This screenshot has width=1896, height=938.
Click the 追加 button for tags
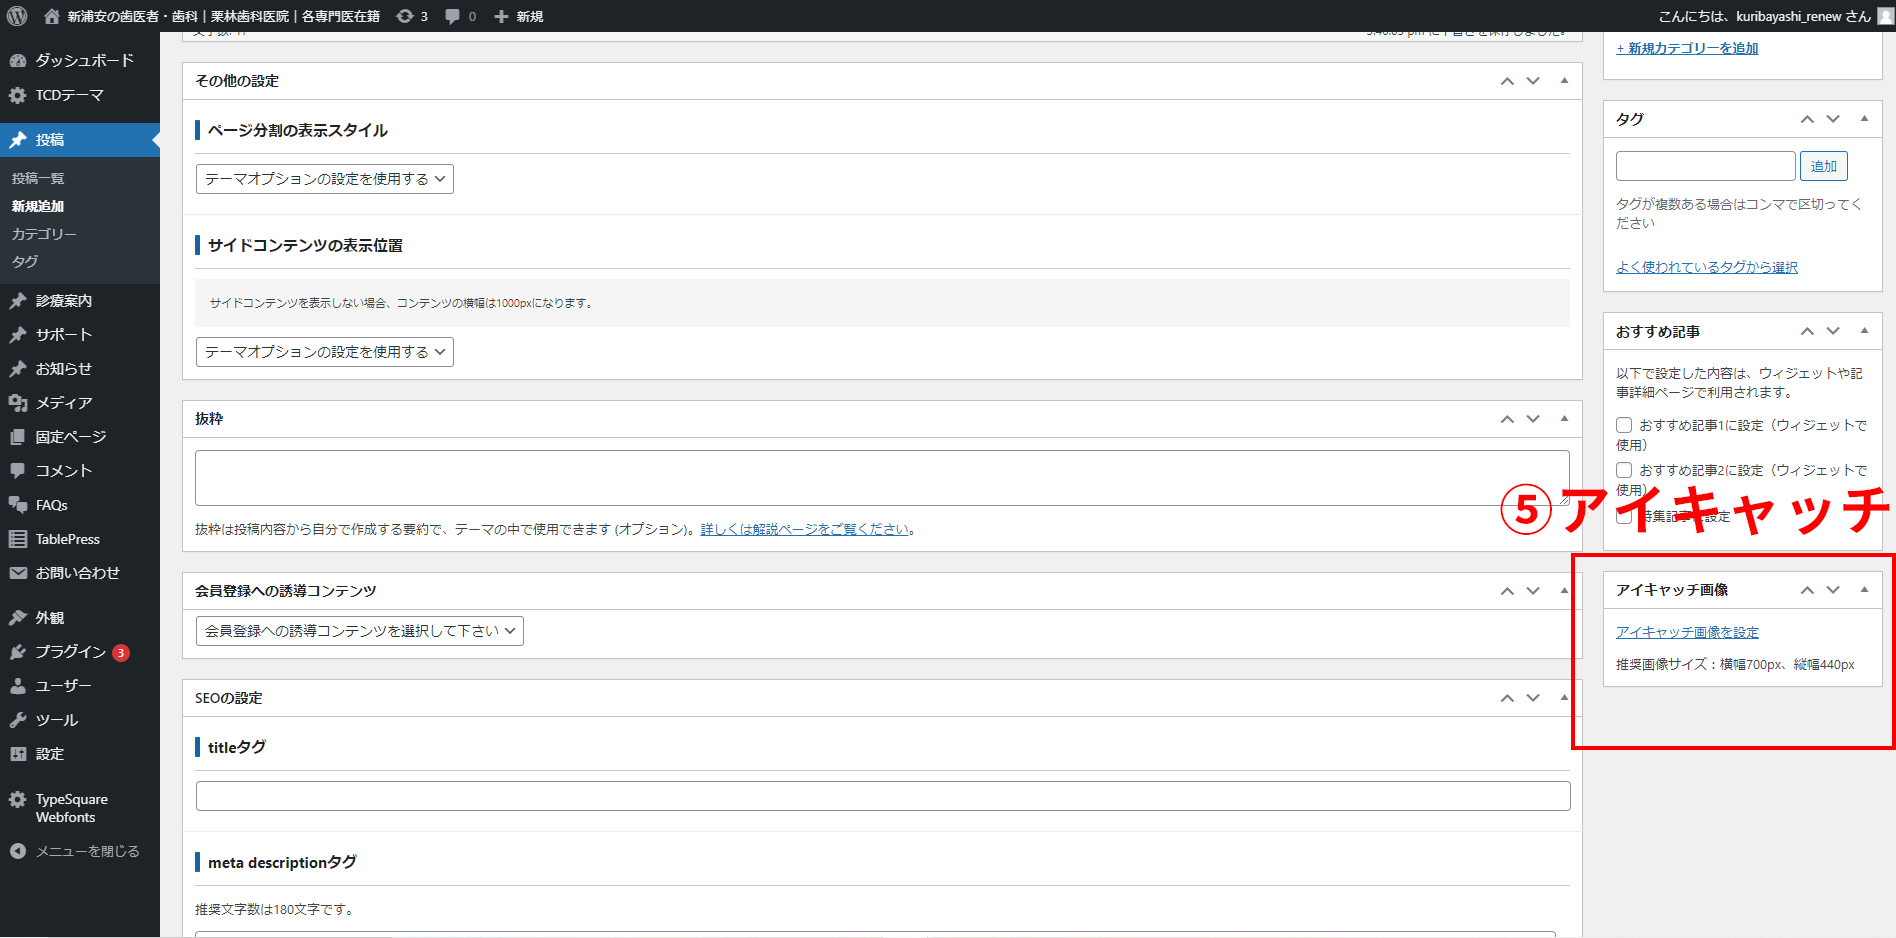(1823, 166)
